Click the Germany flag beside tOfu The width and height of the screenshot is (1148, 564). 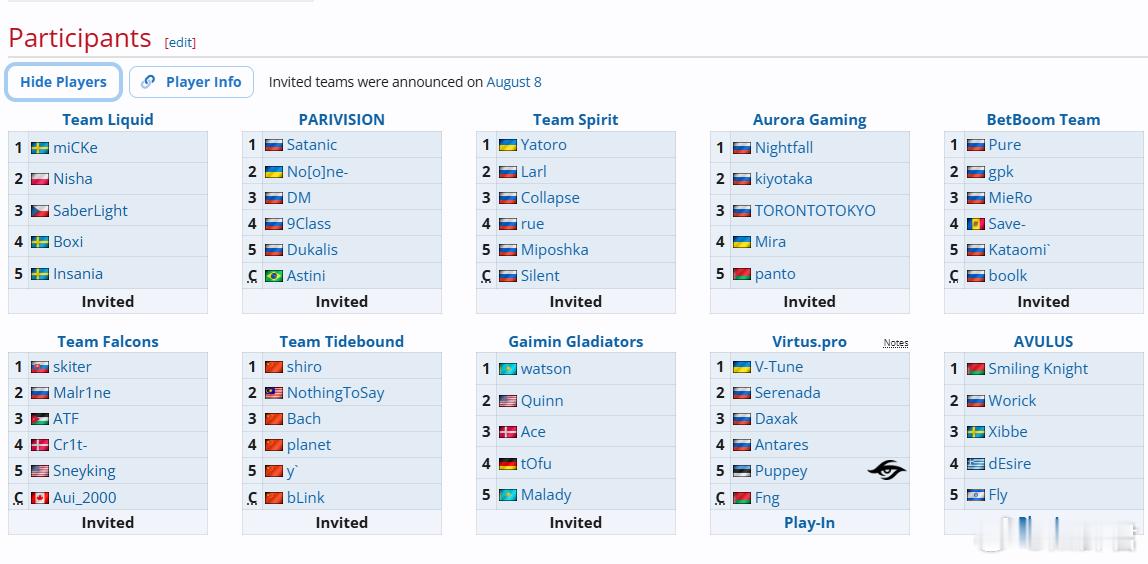tap(507, 464)
